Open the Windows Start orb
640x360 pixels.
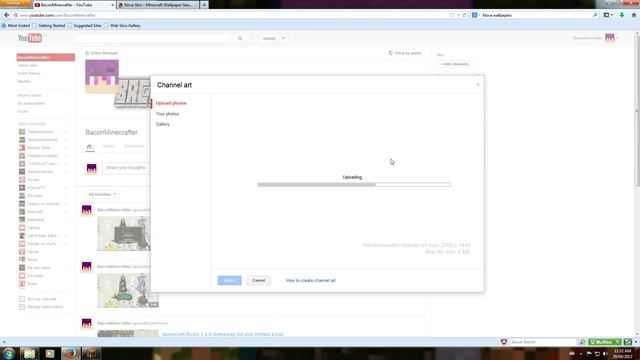(9, 353)
